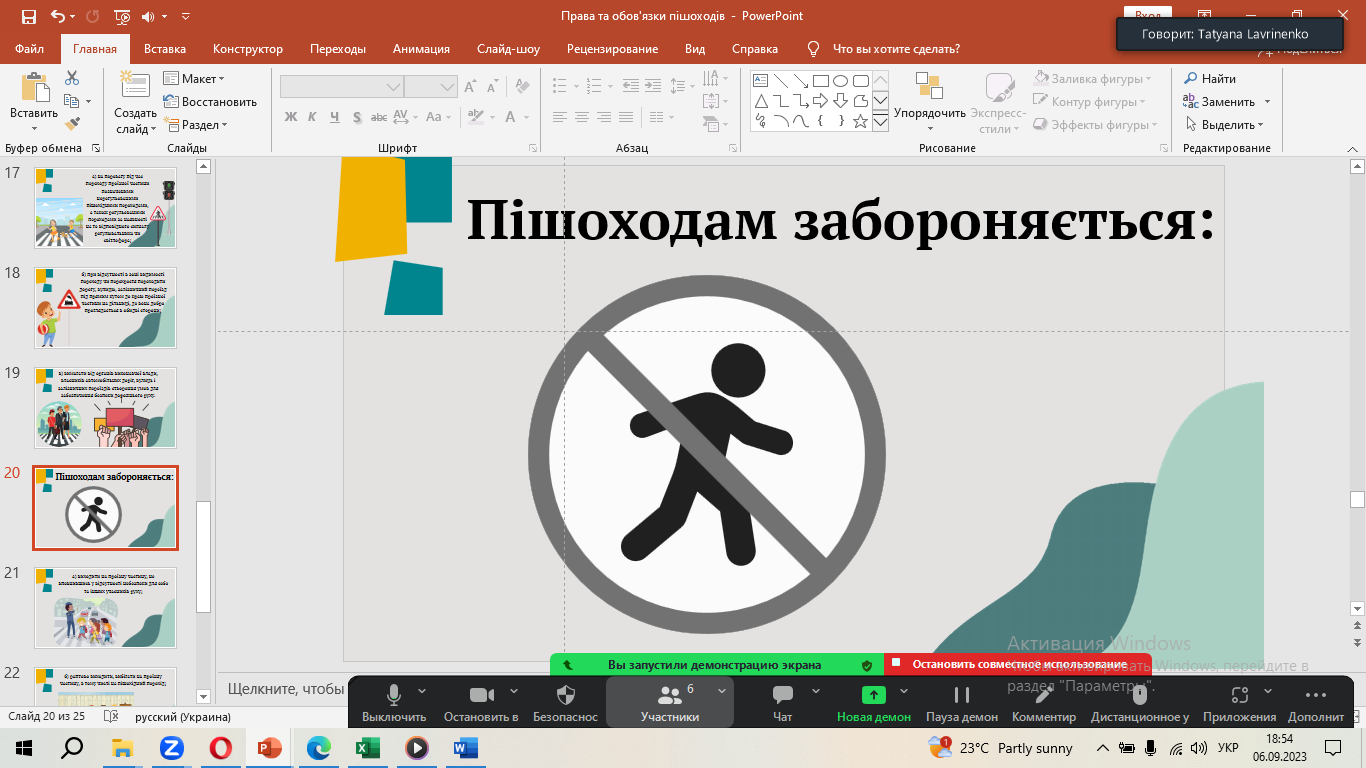This screenshot has width=1366, height=768.
Task: Click the Вставить paste clipboard icon
Action: point(34,88)
